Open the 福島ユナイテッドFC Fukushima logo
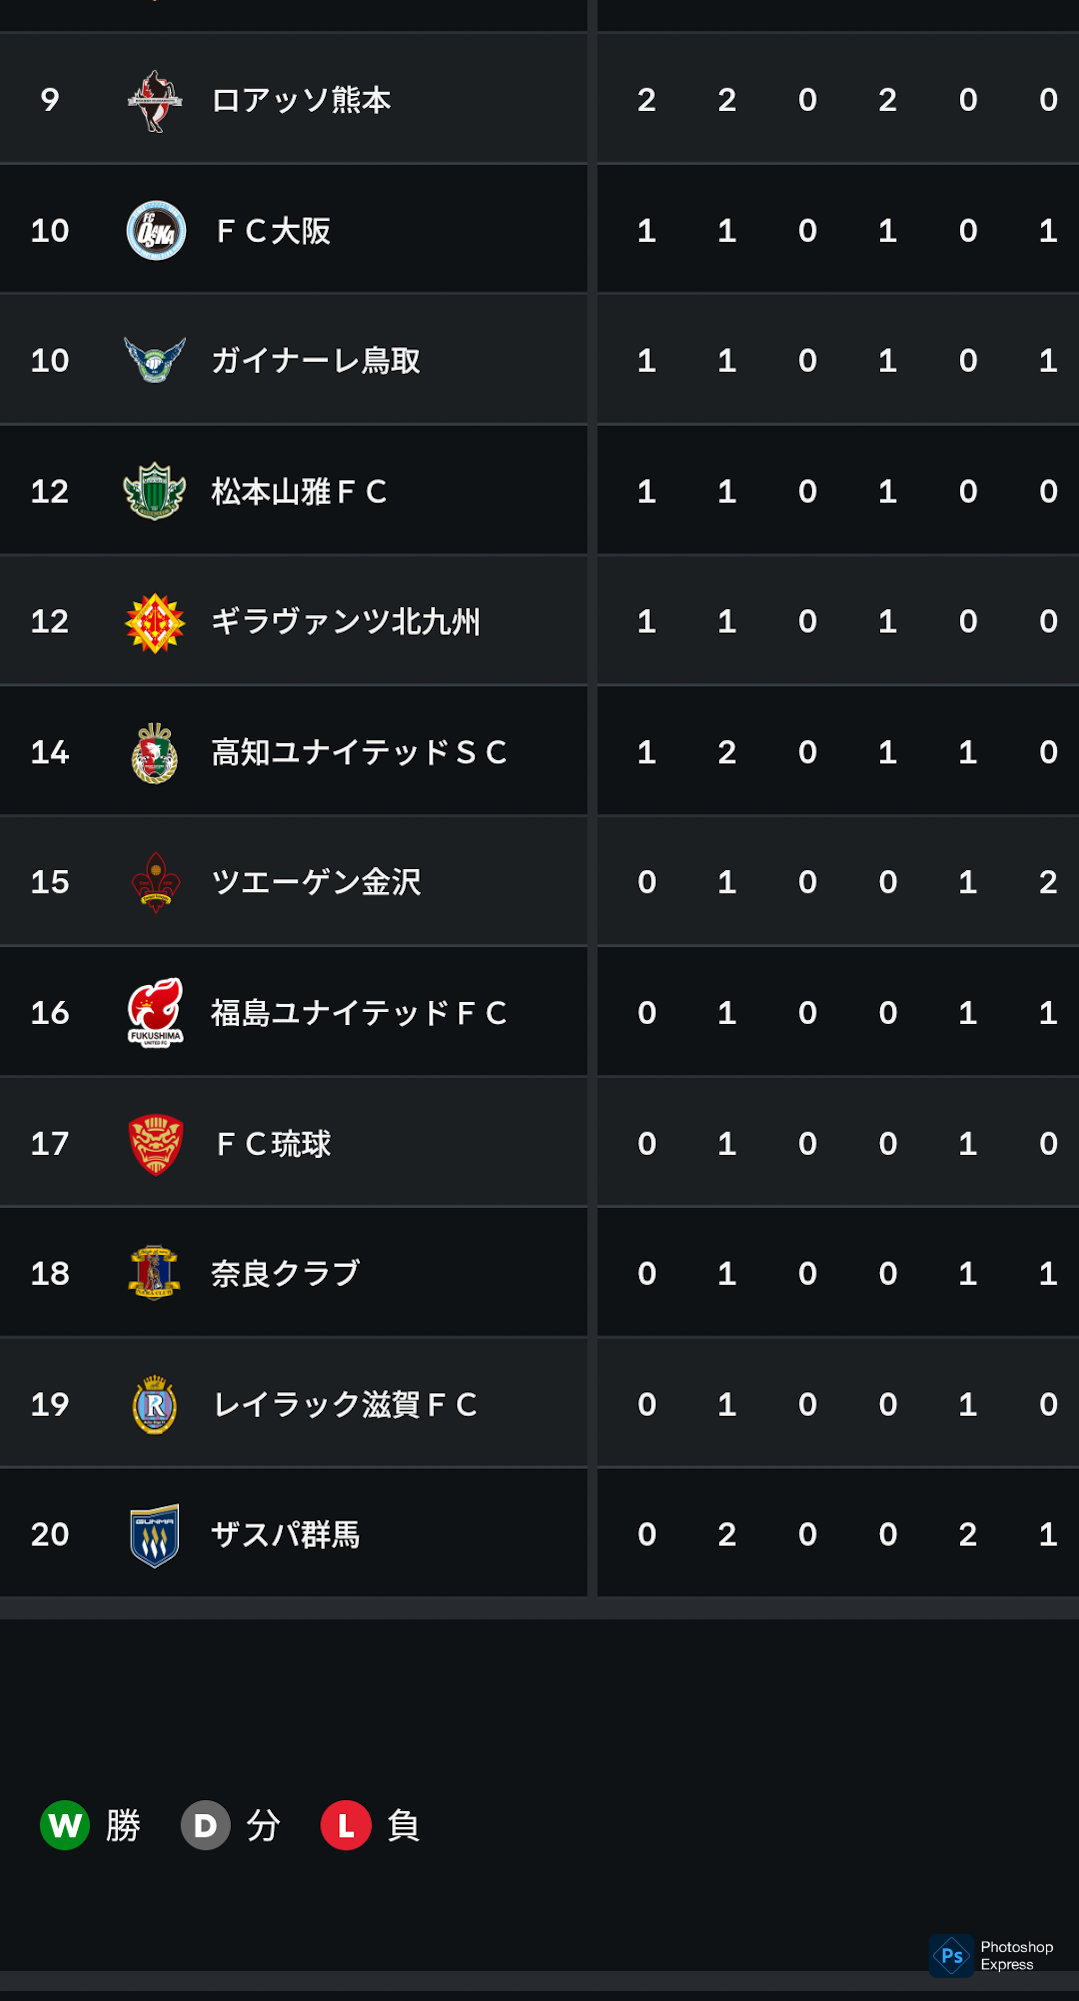 point(155,1012)
